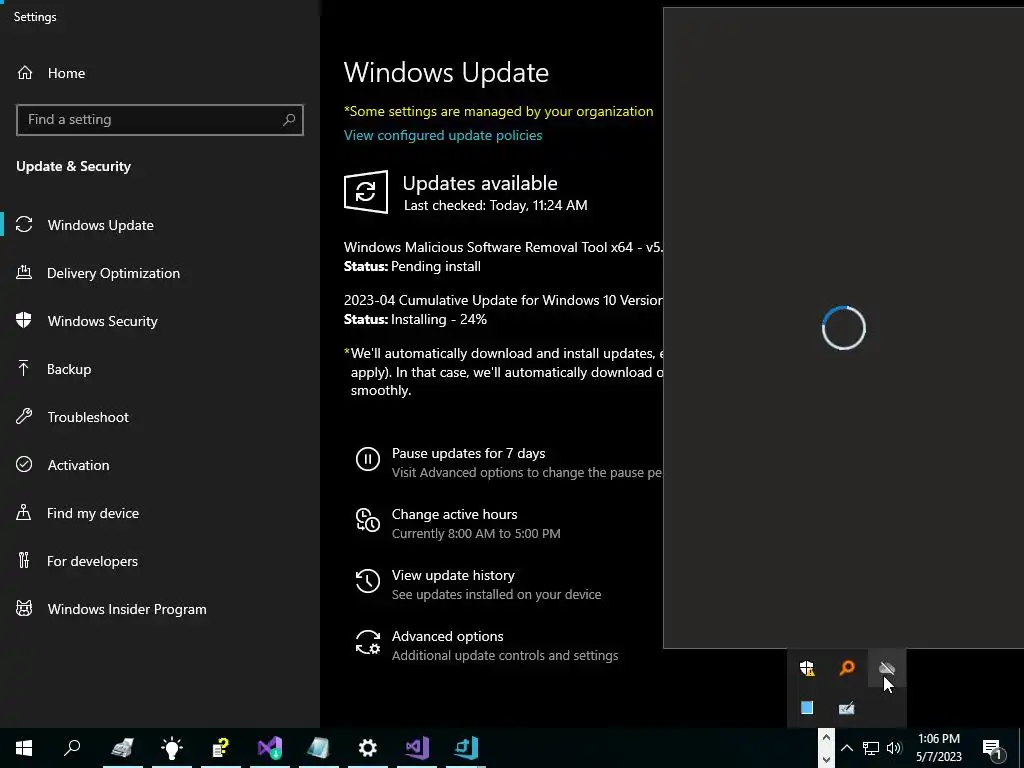The image size is (1024, 768).
Task: Collapse the hidden tray icons chevron
Action: (846, 748)
